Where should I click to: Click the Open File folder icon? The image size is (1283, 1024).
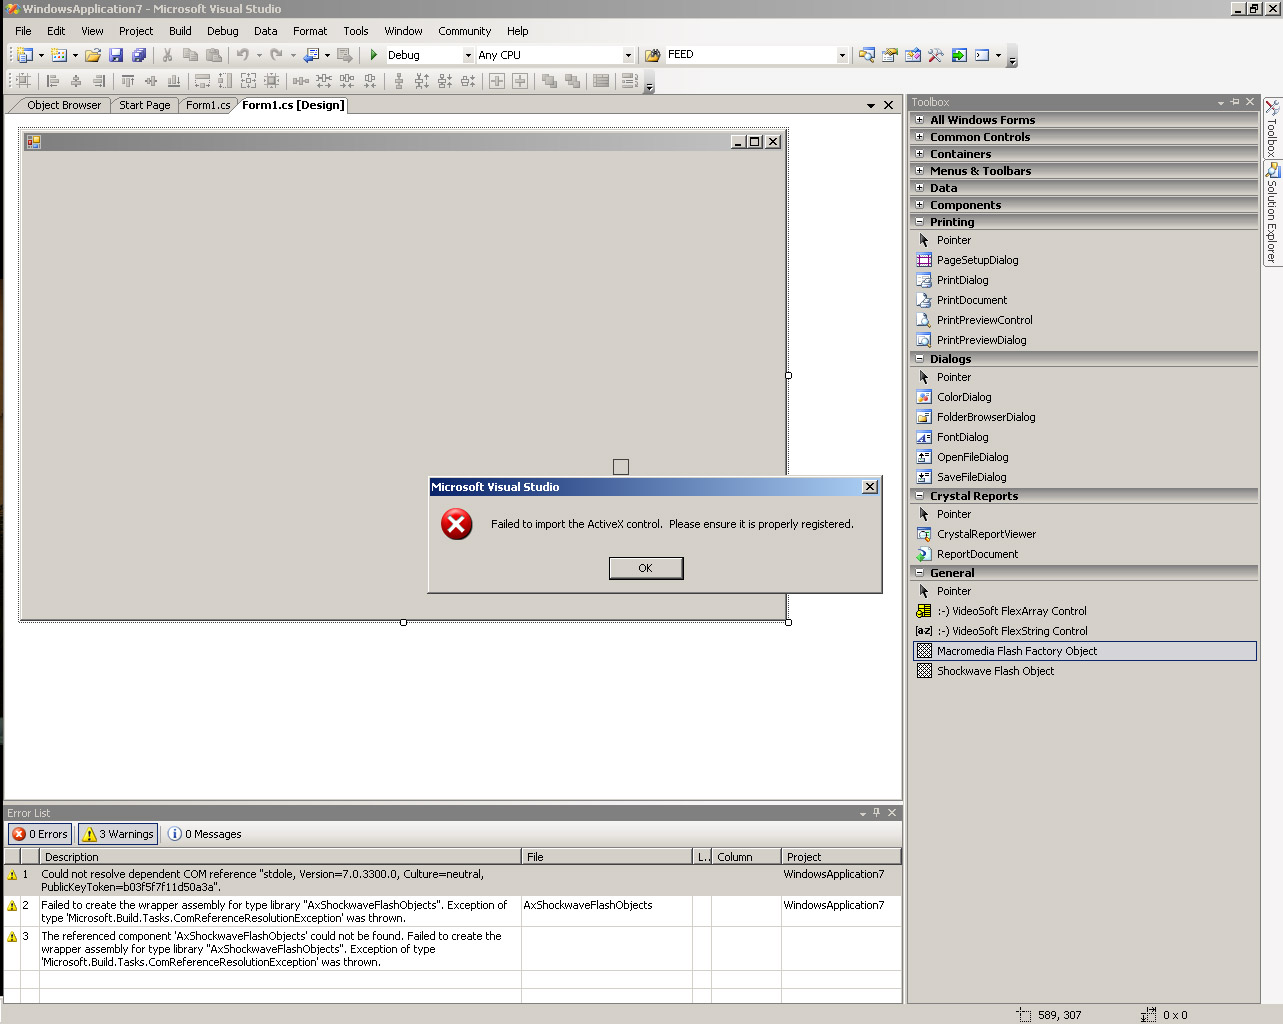click(x=93, y=55)
